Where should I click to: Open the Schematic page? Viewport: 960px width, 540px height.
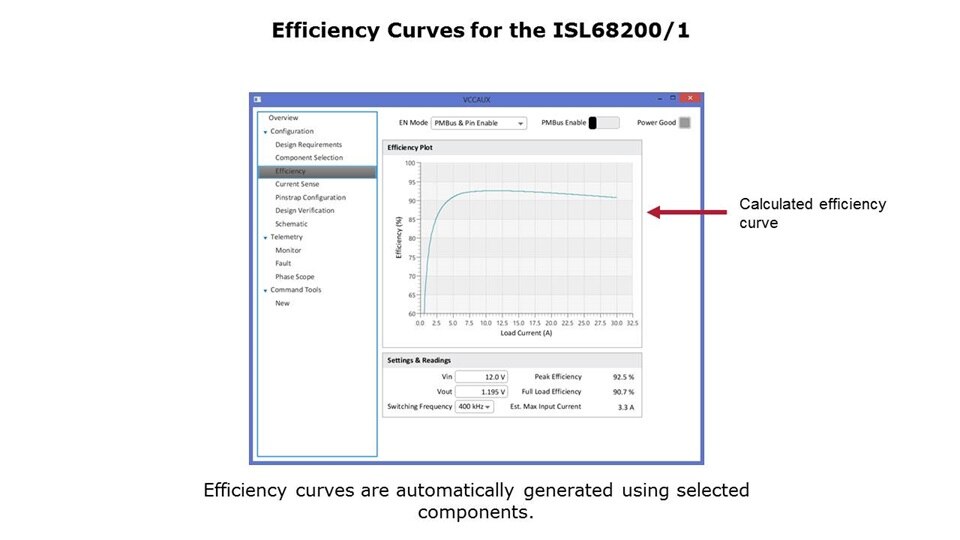click(291, 223)
